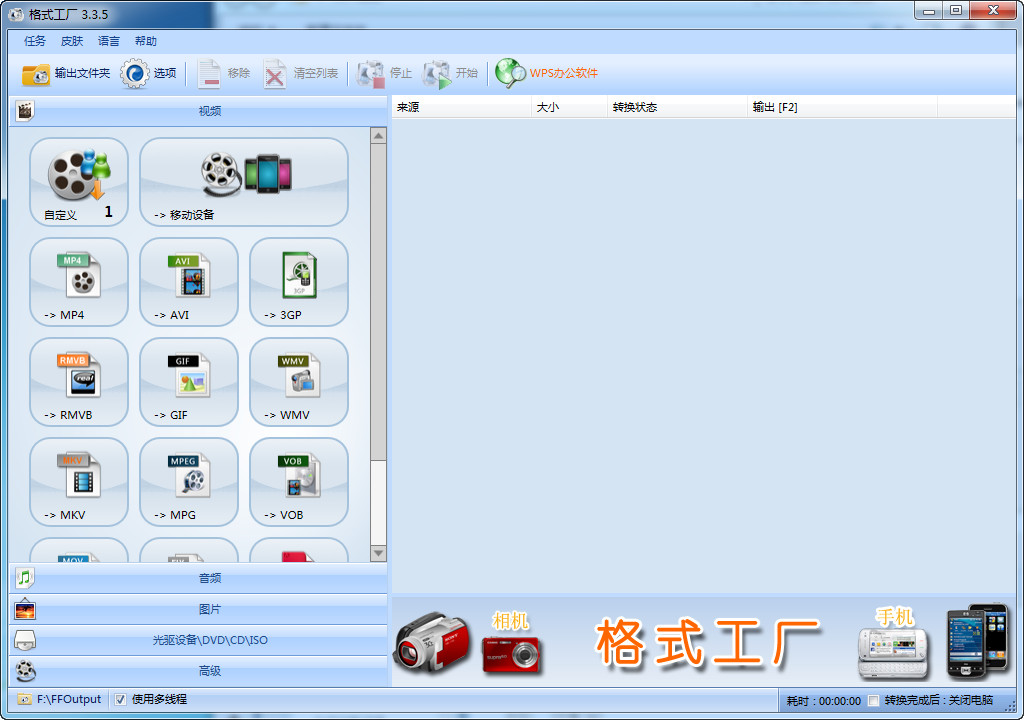
Task: Select the MP4 conversion icon
Action: click(x=79, y=282)
